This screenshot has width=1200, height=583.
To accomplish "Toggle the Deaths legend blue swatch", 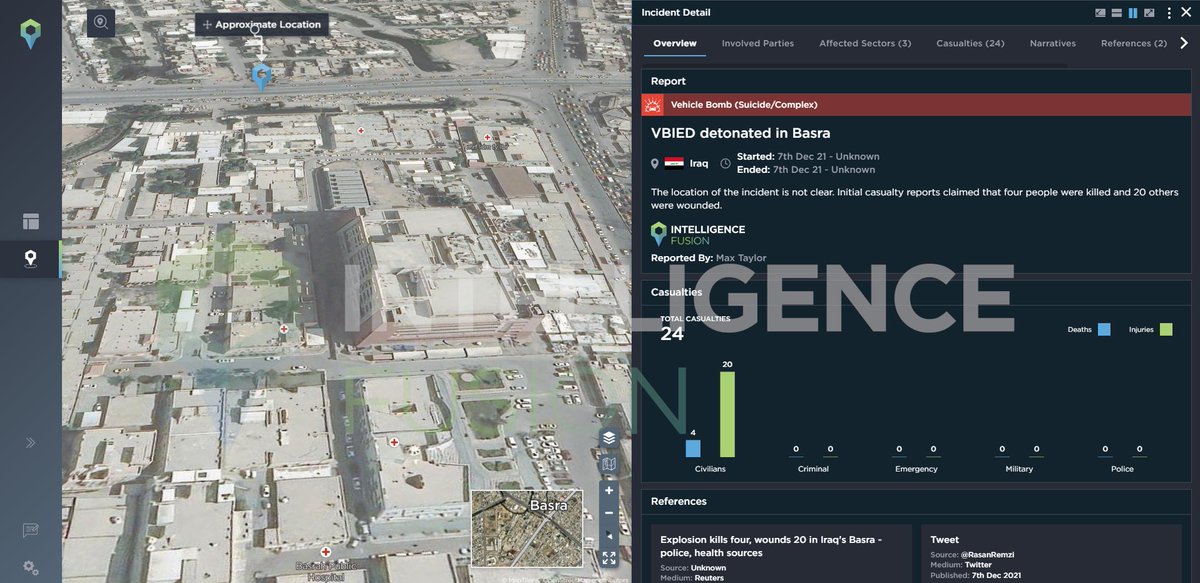I will click(x=1104, y=329).
